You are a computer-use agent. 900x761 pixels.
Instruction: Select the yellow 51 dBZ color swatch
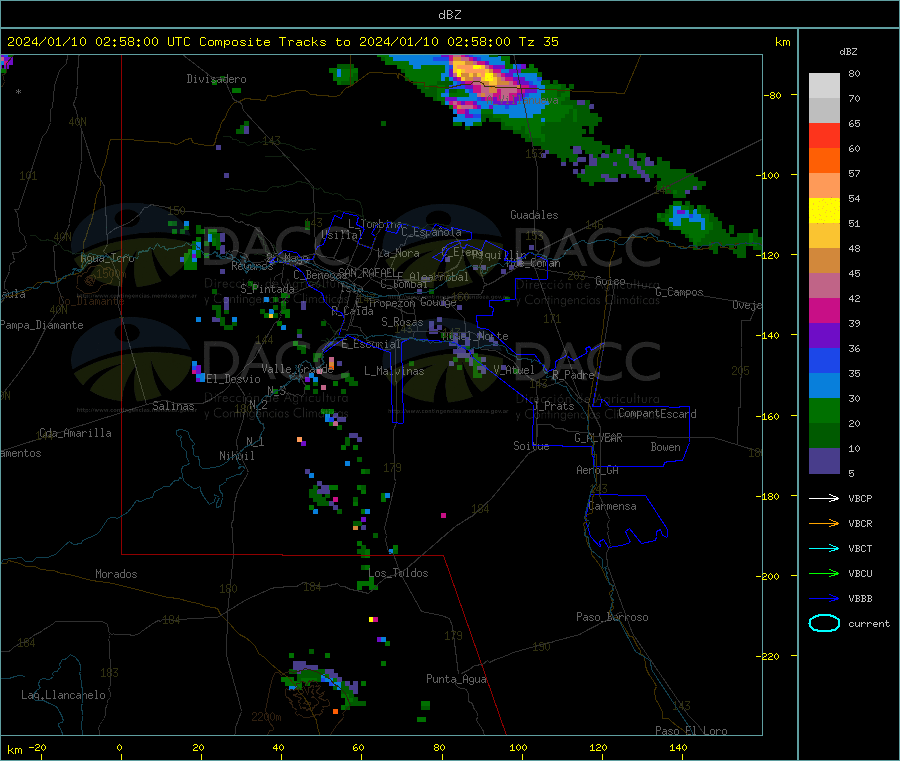point(824,211)
